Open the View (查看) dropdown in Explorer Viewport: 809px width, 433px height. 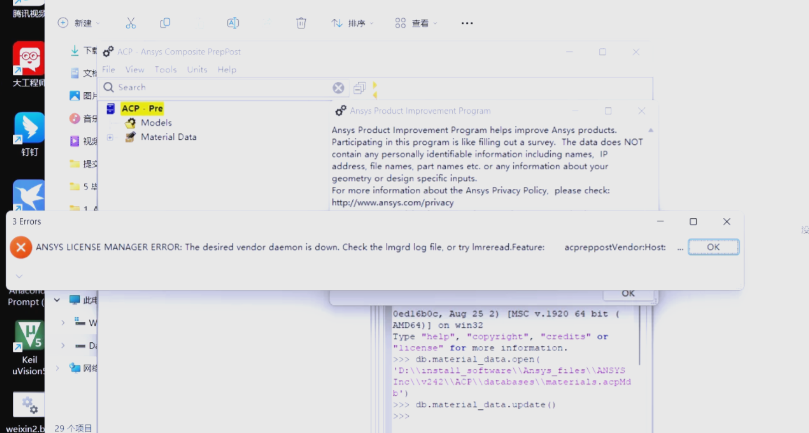[x=416, y=23]
